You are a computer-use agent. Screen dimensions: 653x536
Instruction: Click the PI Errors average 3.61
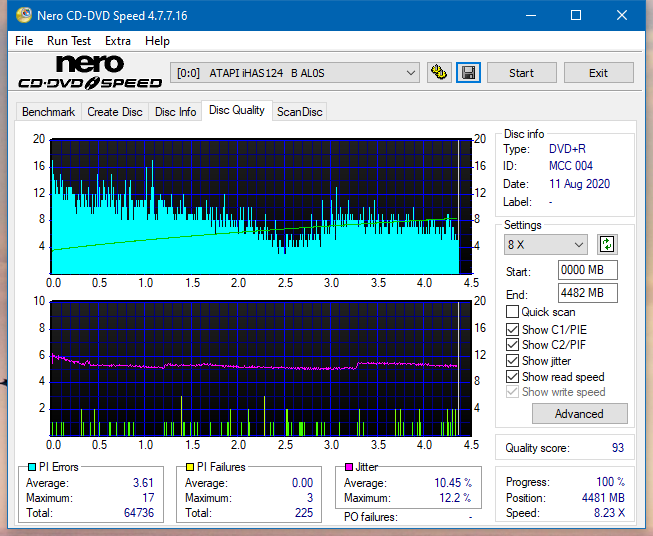143,483
